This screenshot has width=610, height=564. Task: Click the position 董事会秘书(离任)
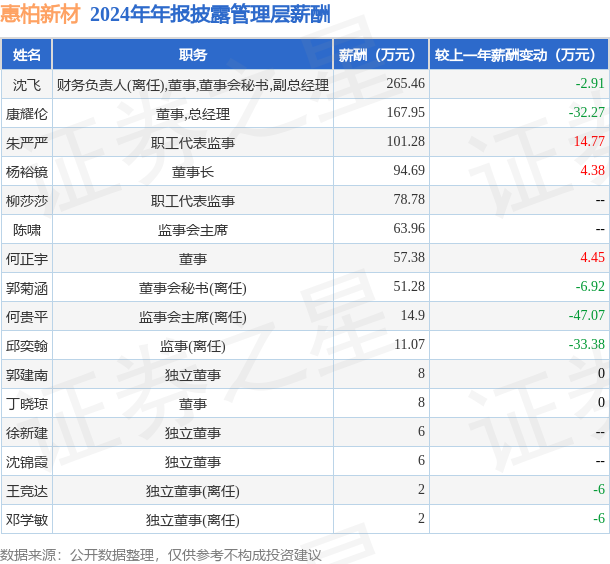click(193, 288)
